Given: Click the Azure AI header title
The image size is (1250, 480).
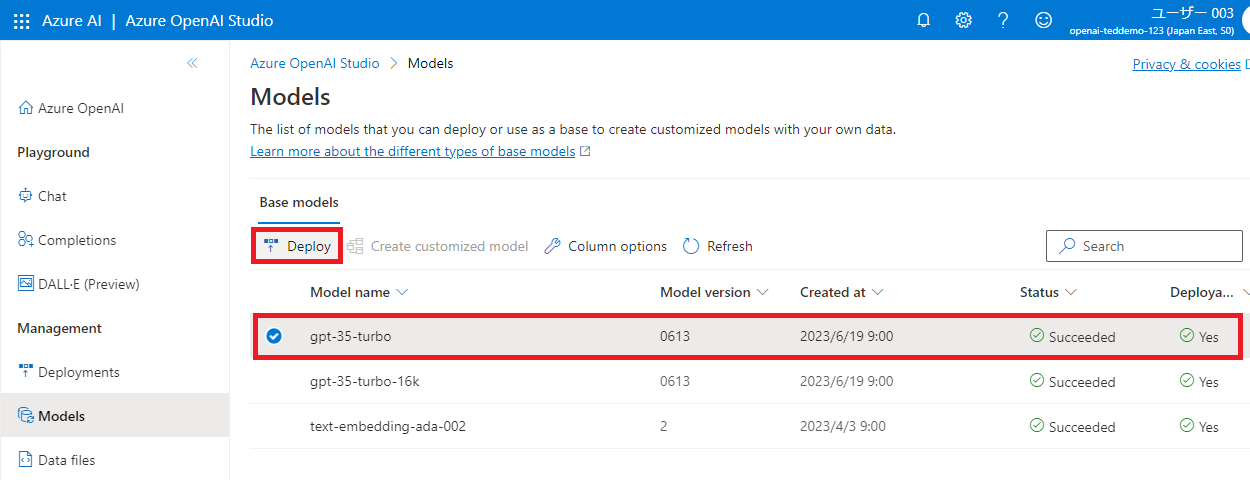Looking at the screenshot, I should point(72,21).
